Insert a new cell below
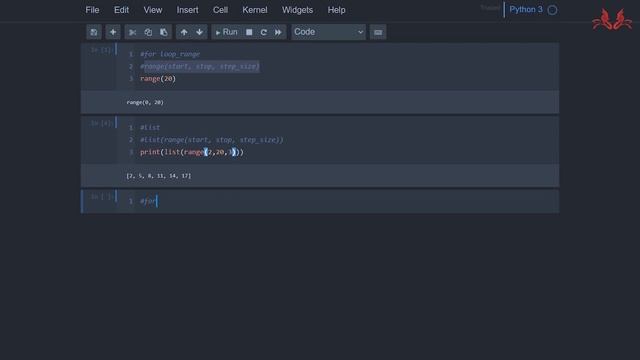Screen dimensions: 640x360 pos(113,32)
